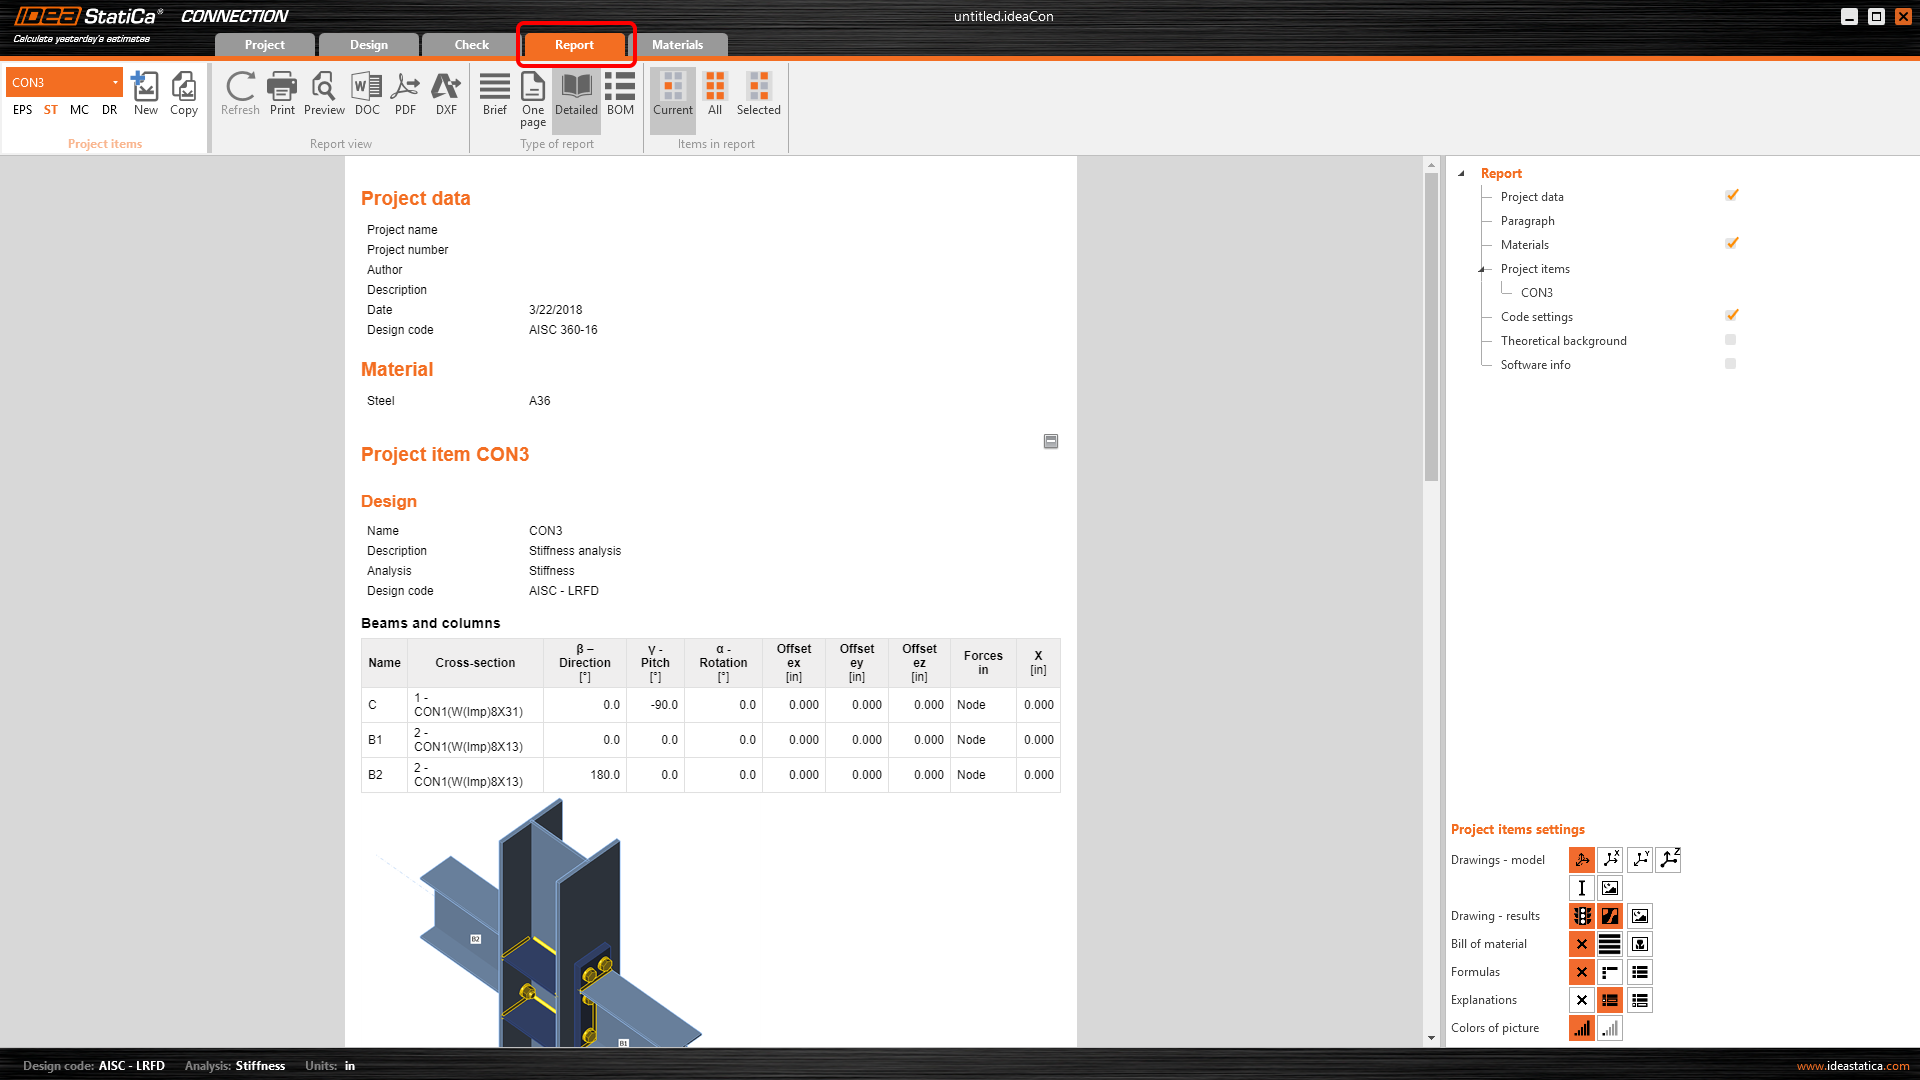Image resolution: width=1920 pixels, height=1080 pixels.
Task: Uncheck Project data in report tree
Action: [1732, 195]
